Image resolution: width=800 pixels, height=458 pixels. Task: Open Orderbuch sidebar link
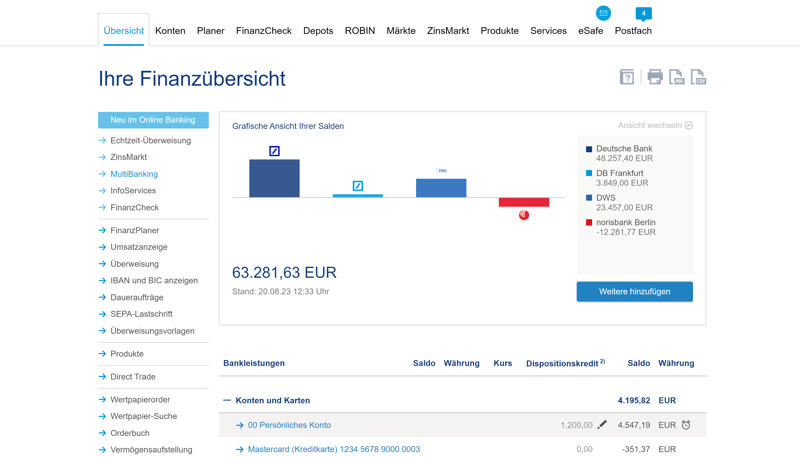coord(130,433)
